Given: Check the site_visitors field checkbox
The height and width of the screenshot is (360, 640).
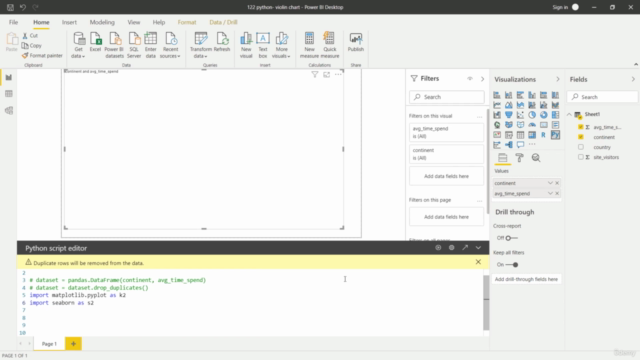Looking at the screenshot, I should click(580, 157).
